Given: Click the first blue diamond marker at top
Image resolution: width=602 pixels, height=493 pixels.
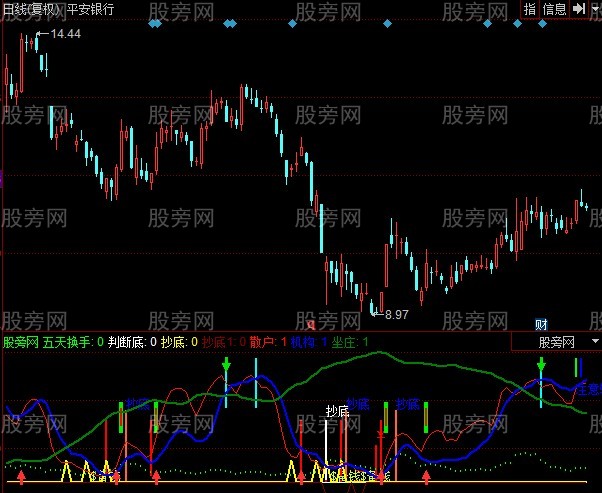Looking at the screenshot, I should coord(153,22).
